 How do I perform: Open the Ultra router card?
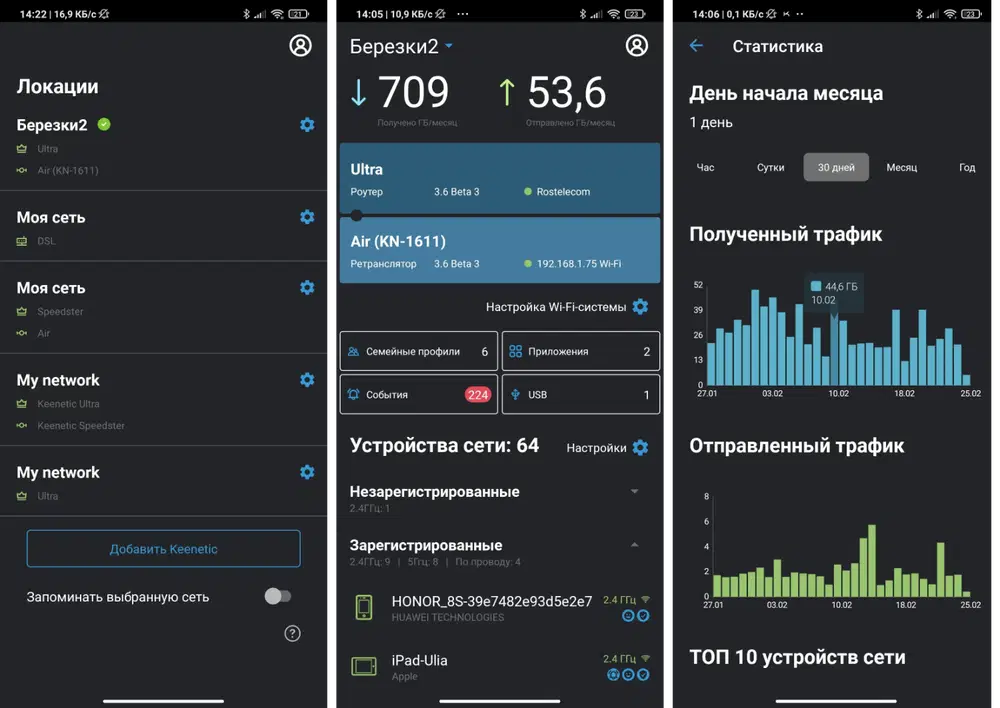click(500, 178)
